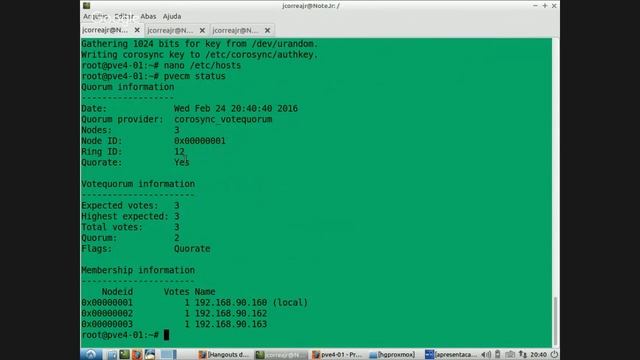Switch to pve4-01 browser window in taskbar
The image size is (640, 360).
(x=338, y=355)
